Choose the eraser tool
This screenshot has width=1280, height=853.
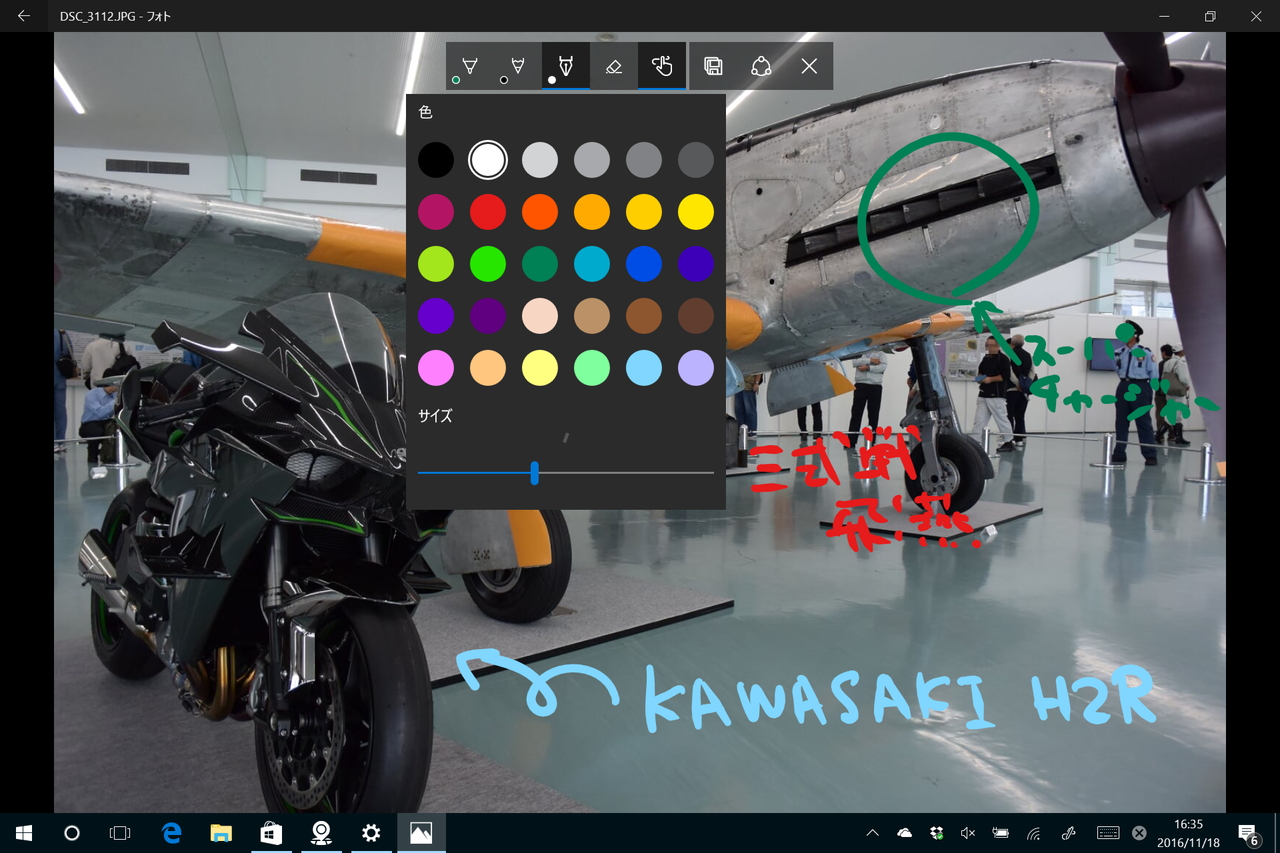click(614, 66)
